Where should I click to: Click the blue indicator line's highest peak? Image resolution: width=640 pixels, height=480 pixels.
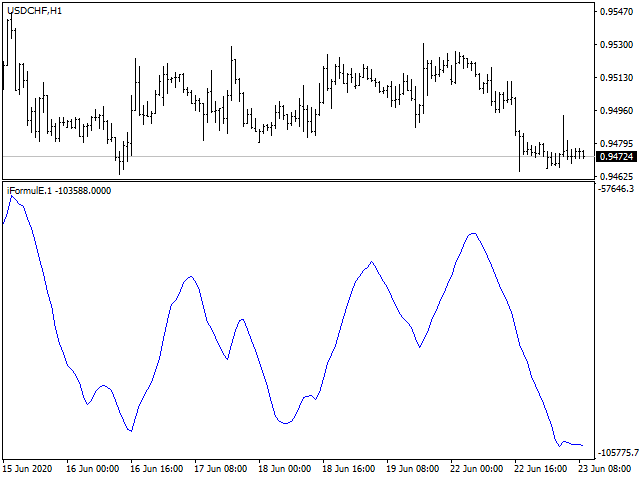point(11,196)
